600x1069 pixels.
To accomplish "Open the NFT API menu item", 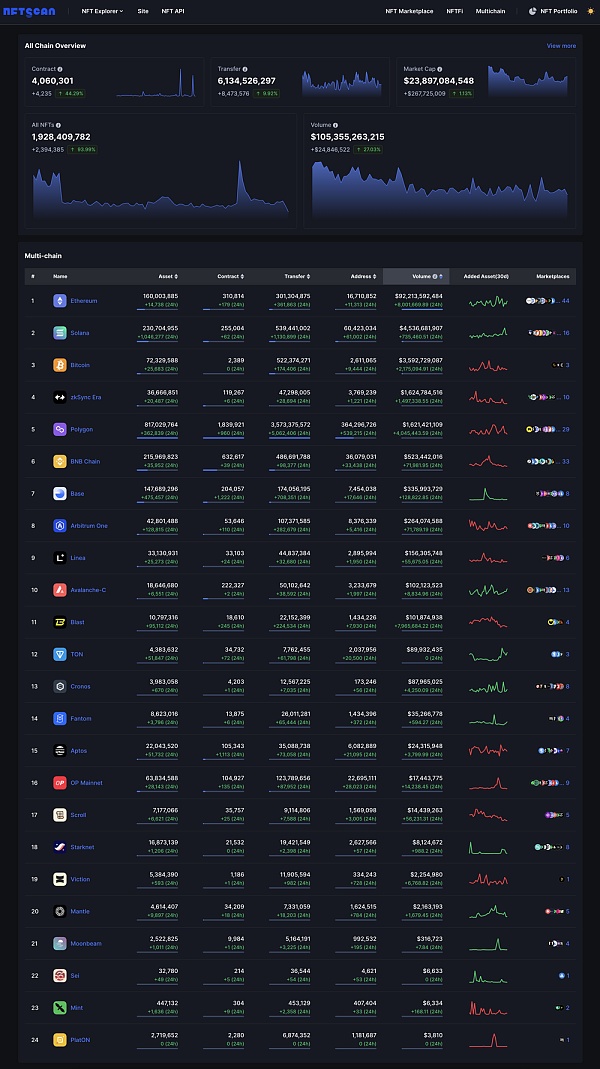I will click(172, 12).
